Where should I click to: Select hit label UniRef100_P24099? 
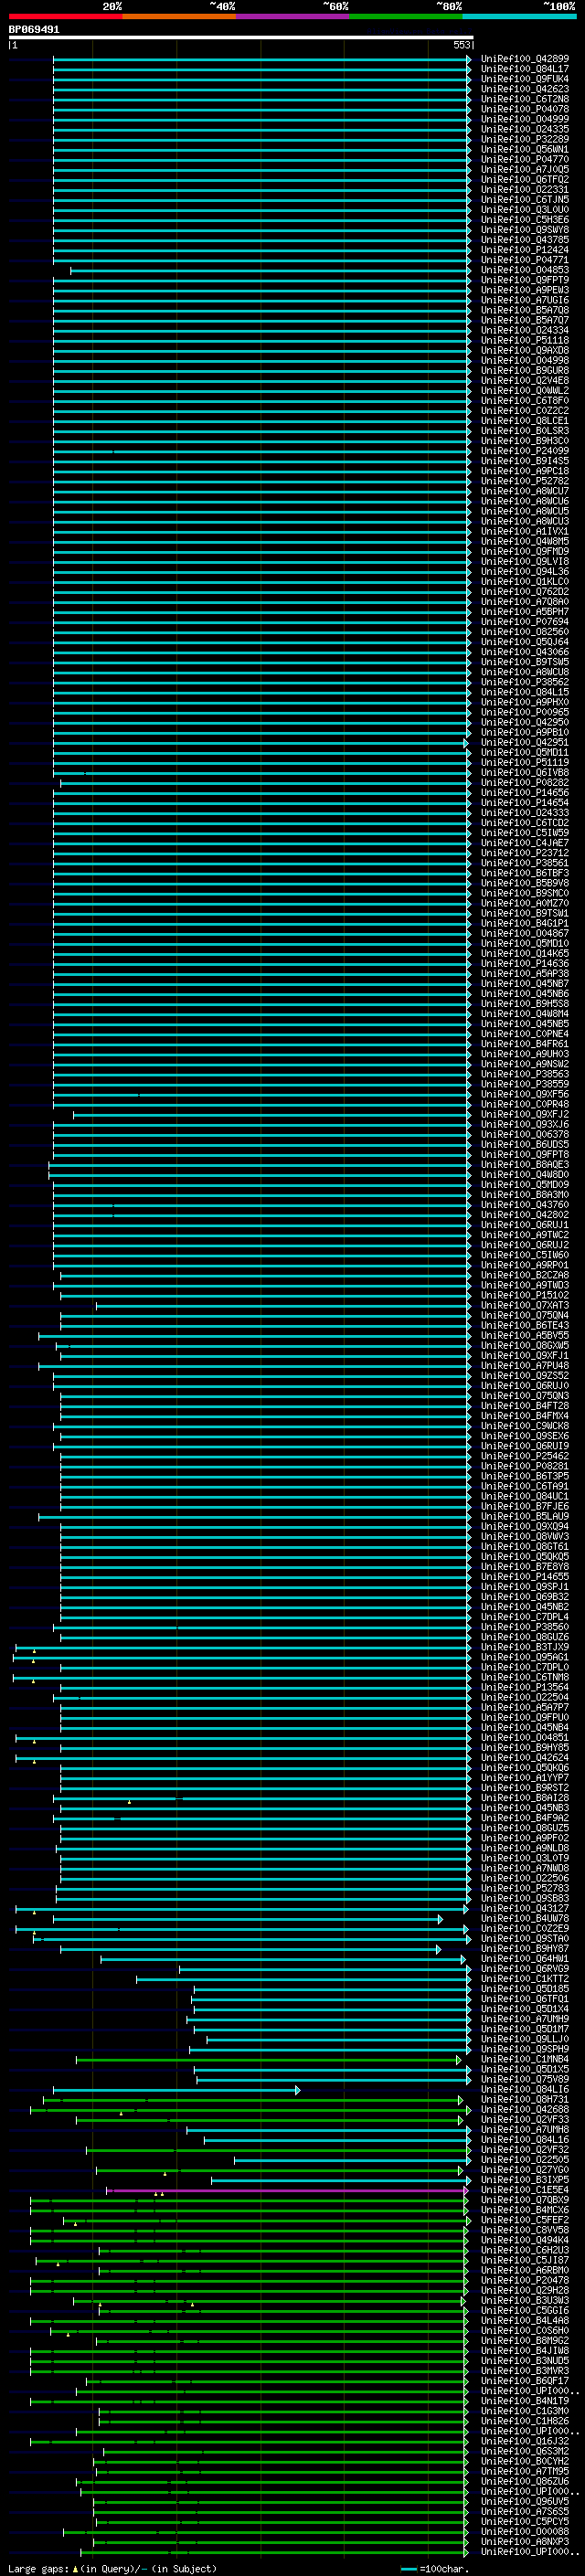(x=525, y=451)
